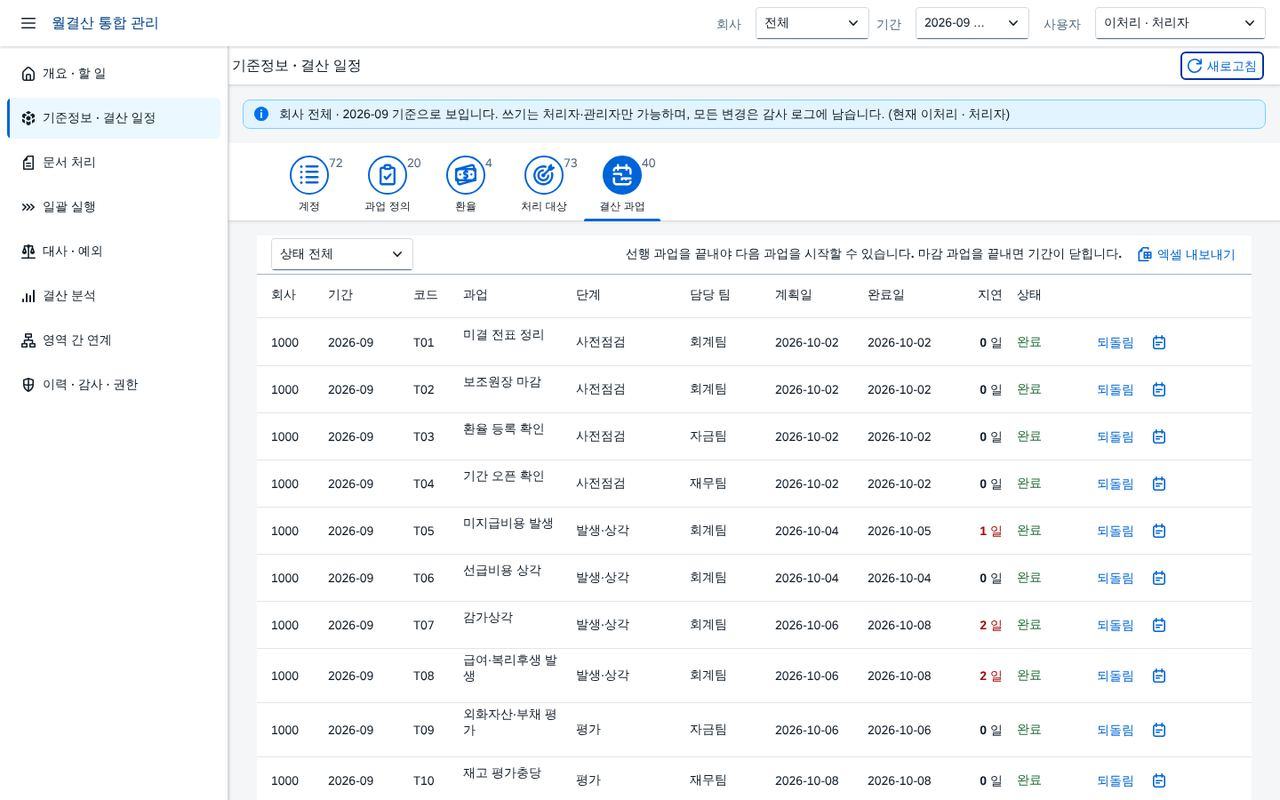The width and height of the screenshot is (1280, 800).
Task: Open the 문서 처리 menu item
Action: 114,163
